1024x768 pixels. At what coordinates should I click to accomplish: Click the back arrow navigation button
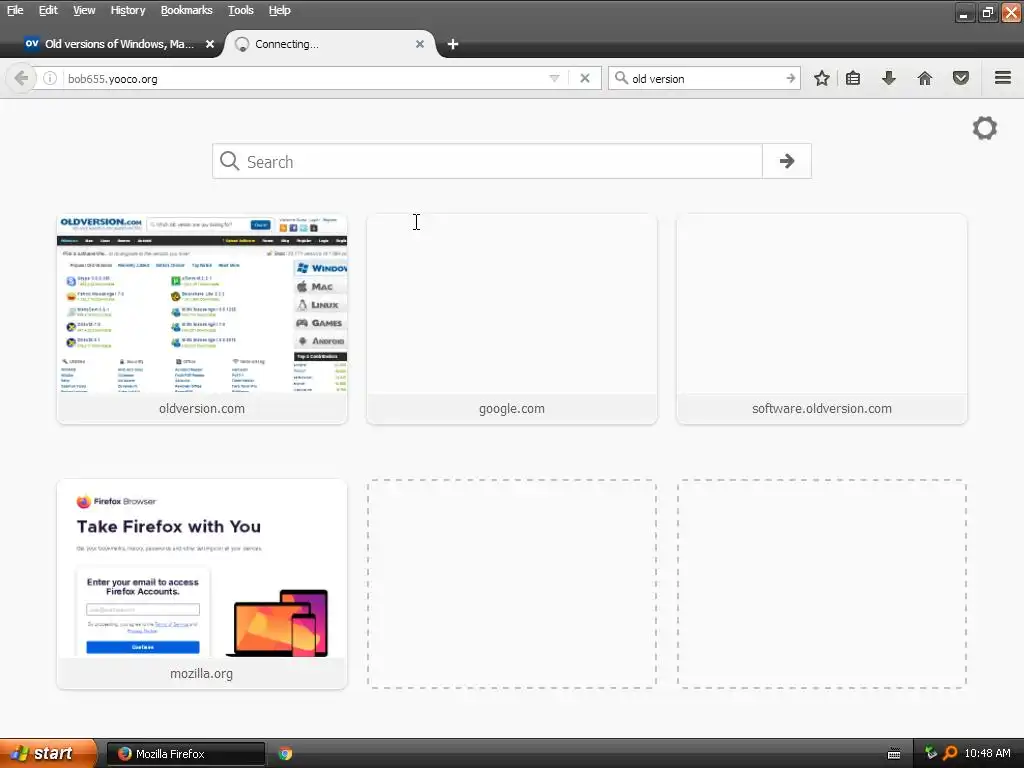coord(21,78)
